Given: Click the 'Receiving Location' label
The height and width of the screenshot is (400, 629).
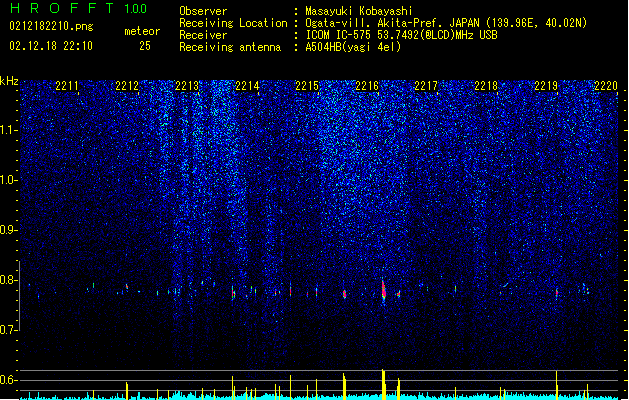Looking at the screenshot, I should tap(233, 23).
